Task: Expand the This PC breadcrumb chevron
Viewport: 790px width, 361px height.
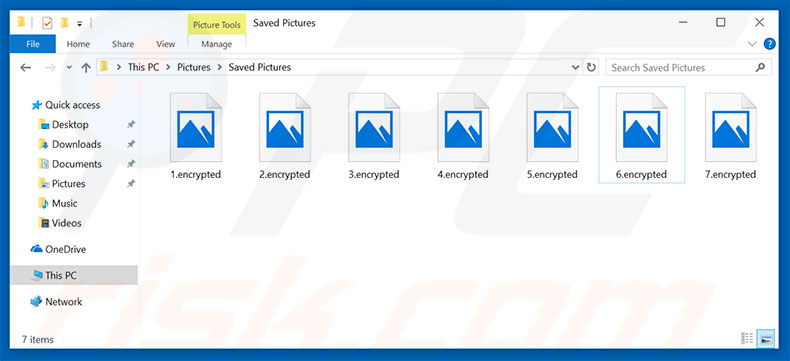Action: [168, 67]
